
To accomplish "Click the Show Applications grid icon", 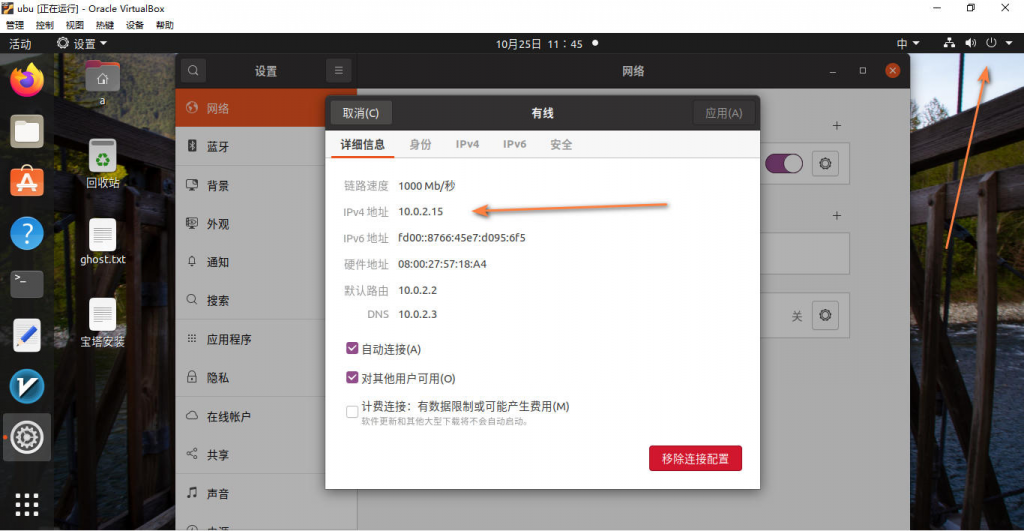I will pos(27,504).
